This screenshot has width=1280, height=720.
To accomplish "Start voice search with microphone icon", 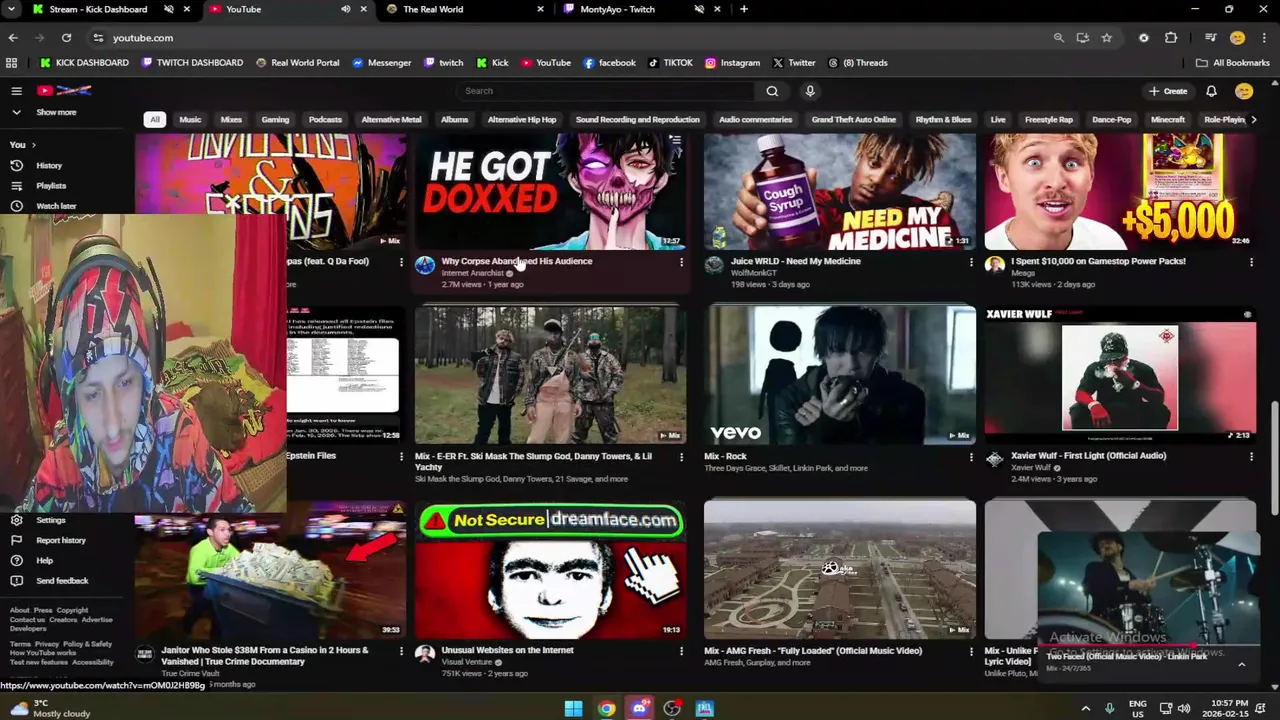I will click(x=810, y=91).
